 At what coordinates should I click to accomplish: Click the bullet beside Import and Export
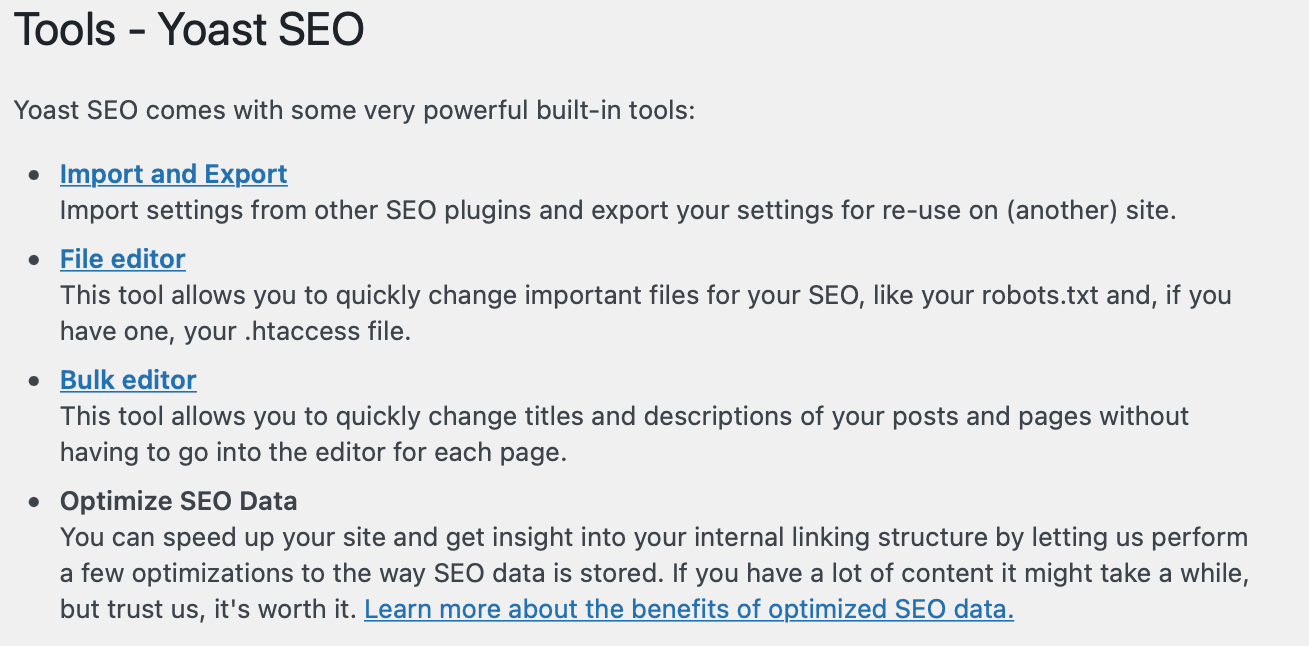[36, 175]
